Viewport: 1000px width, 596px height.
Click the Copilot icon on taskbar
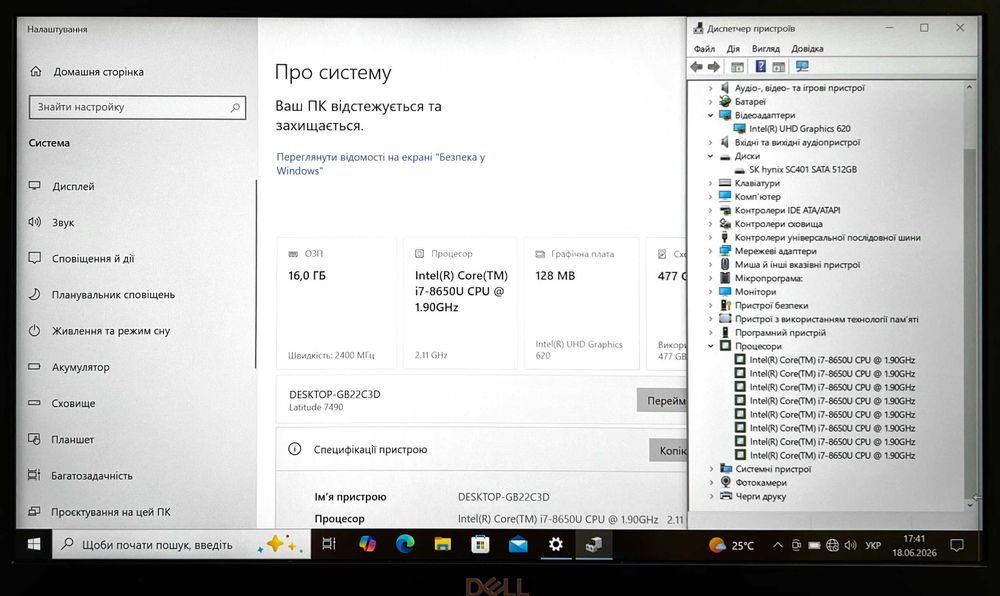[367, 544]
